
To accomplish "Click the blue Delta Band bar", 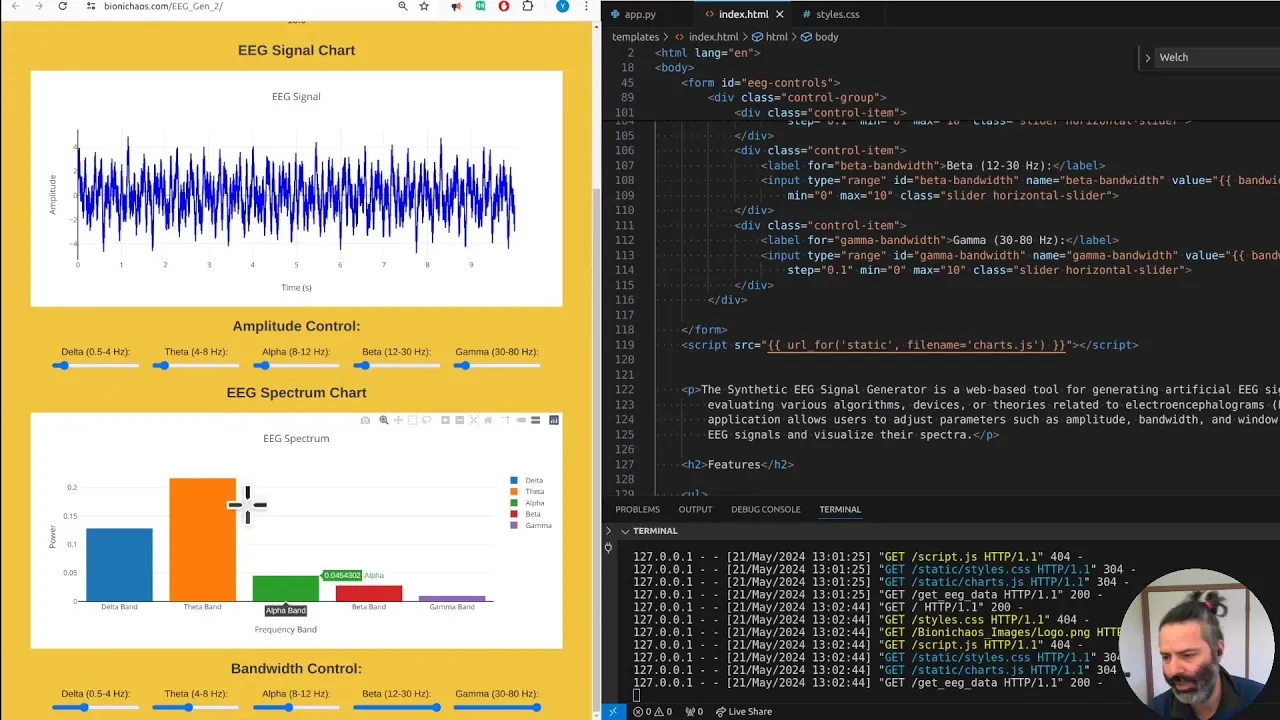I will (x=119, y=565).
